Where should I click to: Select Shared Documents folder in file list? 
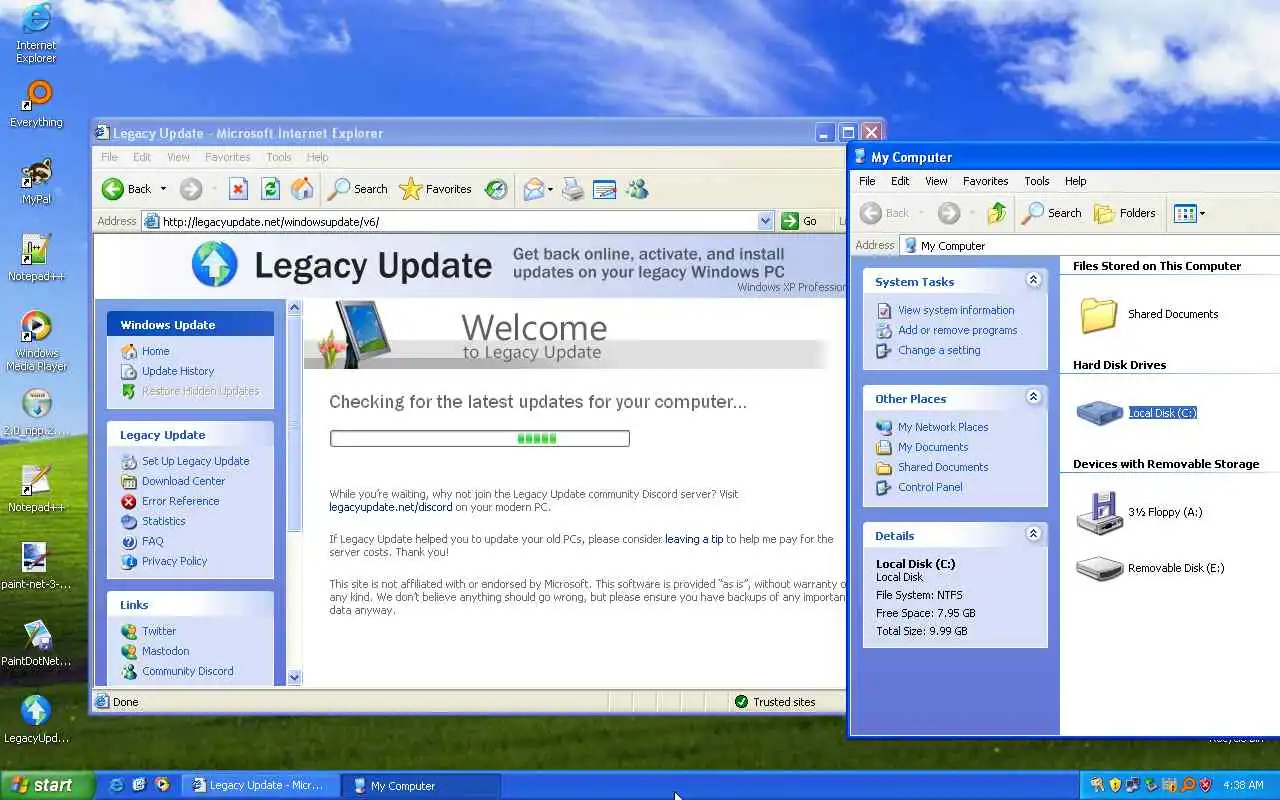[x=1149, y=314]
